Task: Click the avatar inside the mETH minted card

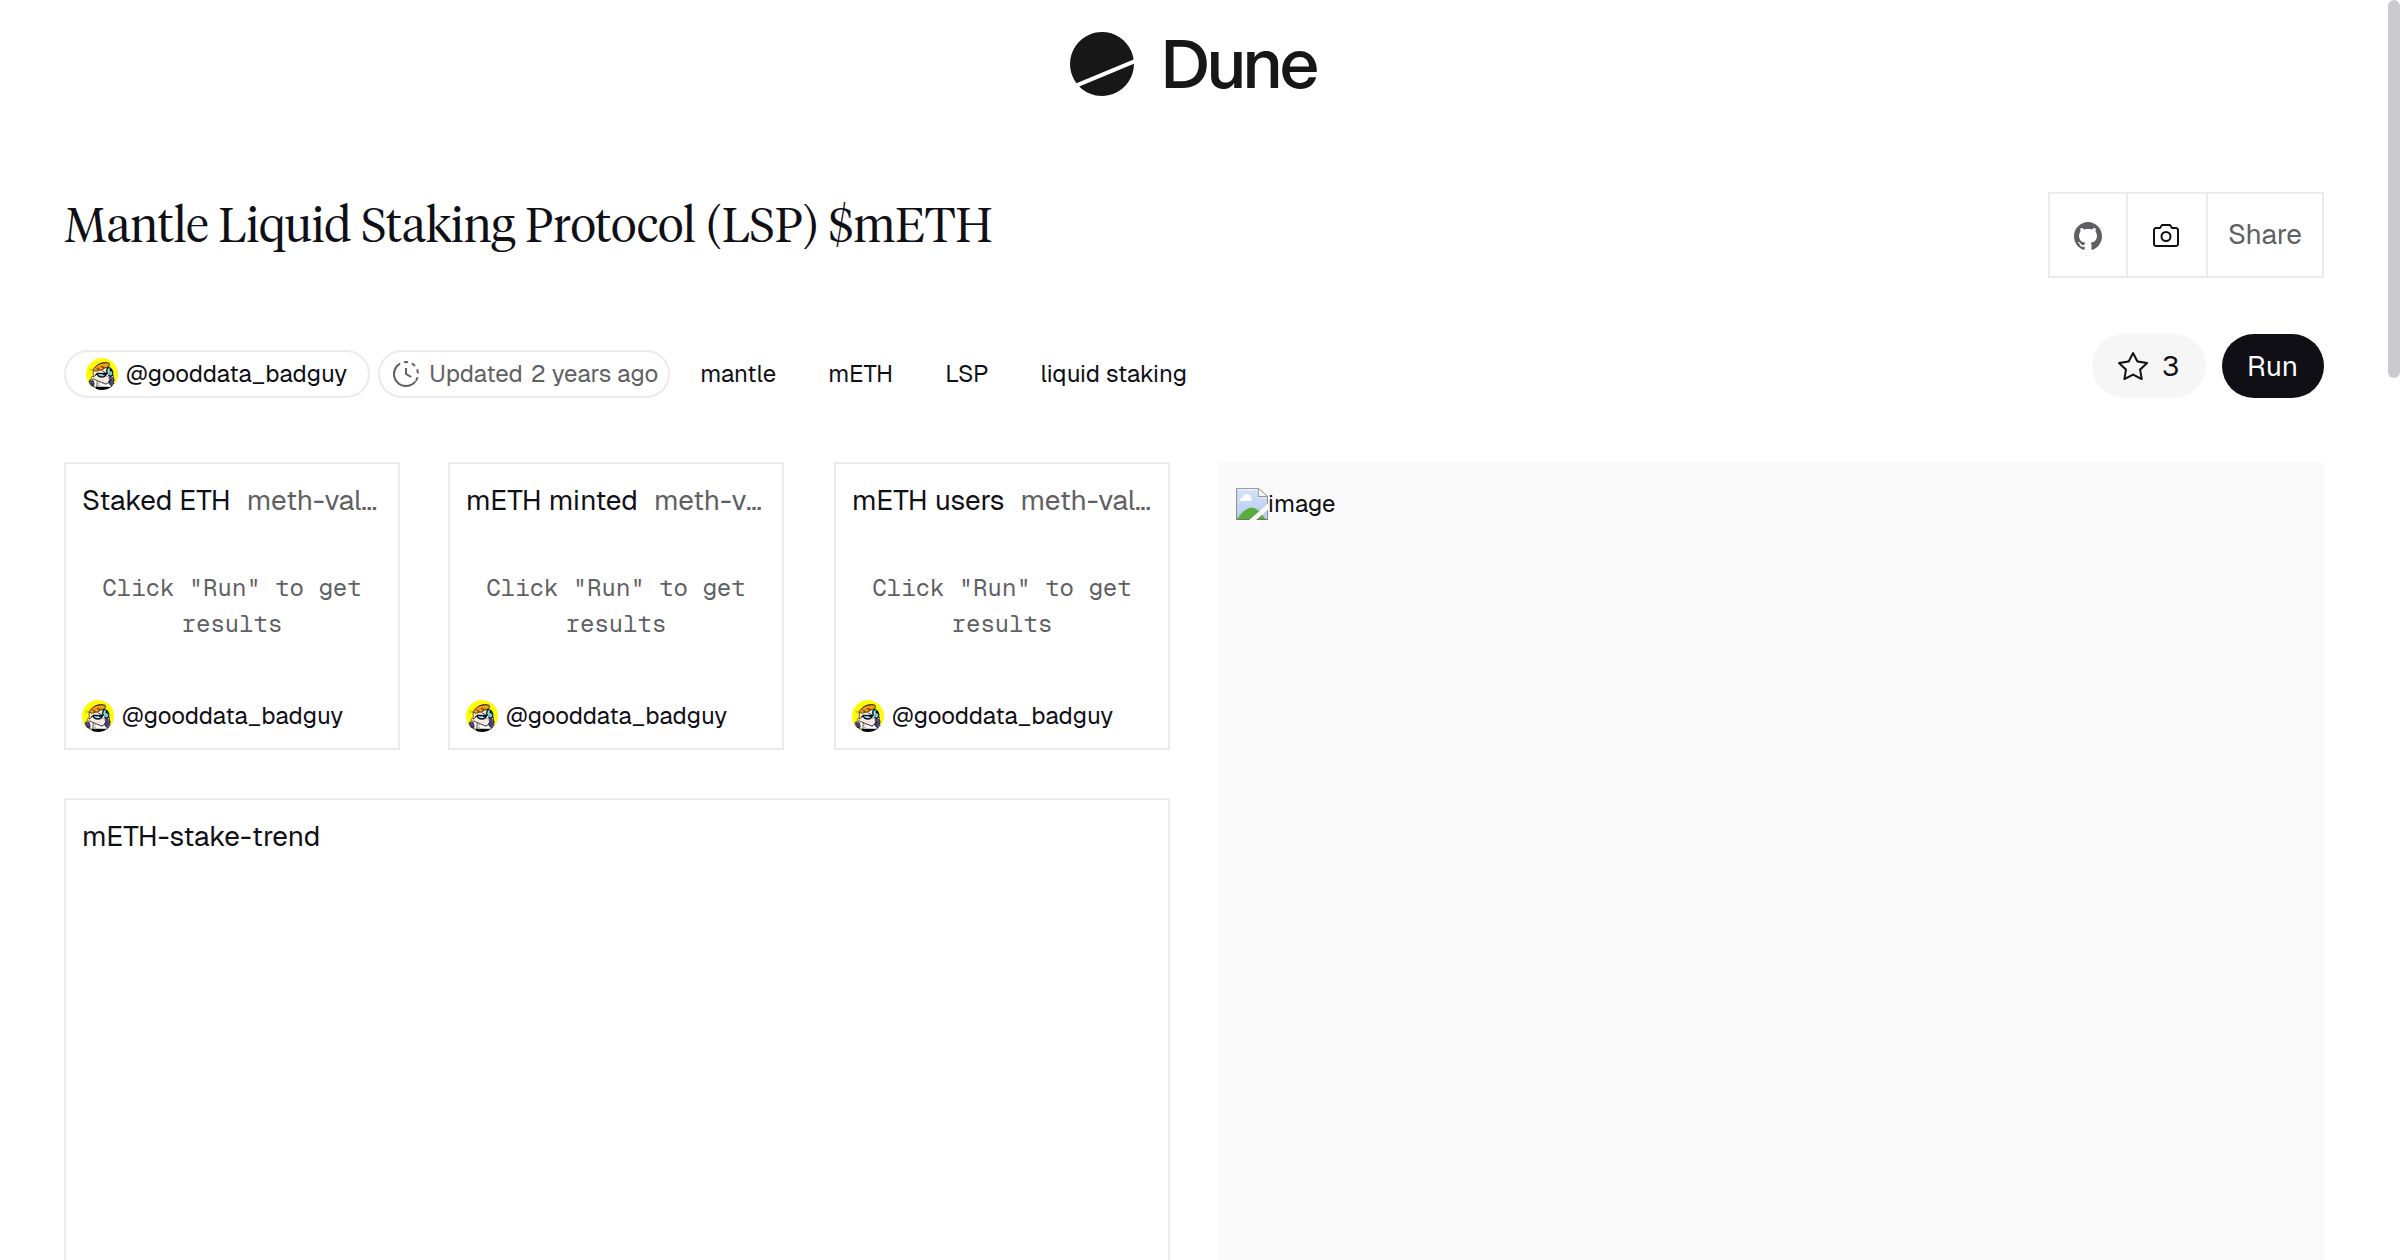Action: coord(482,716)
